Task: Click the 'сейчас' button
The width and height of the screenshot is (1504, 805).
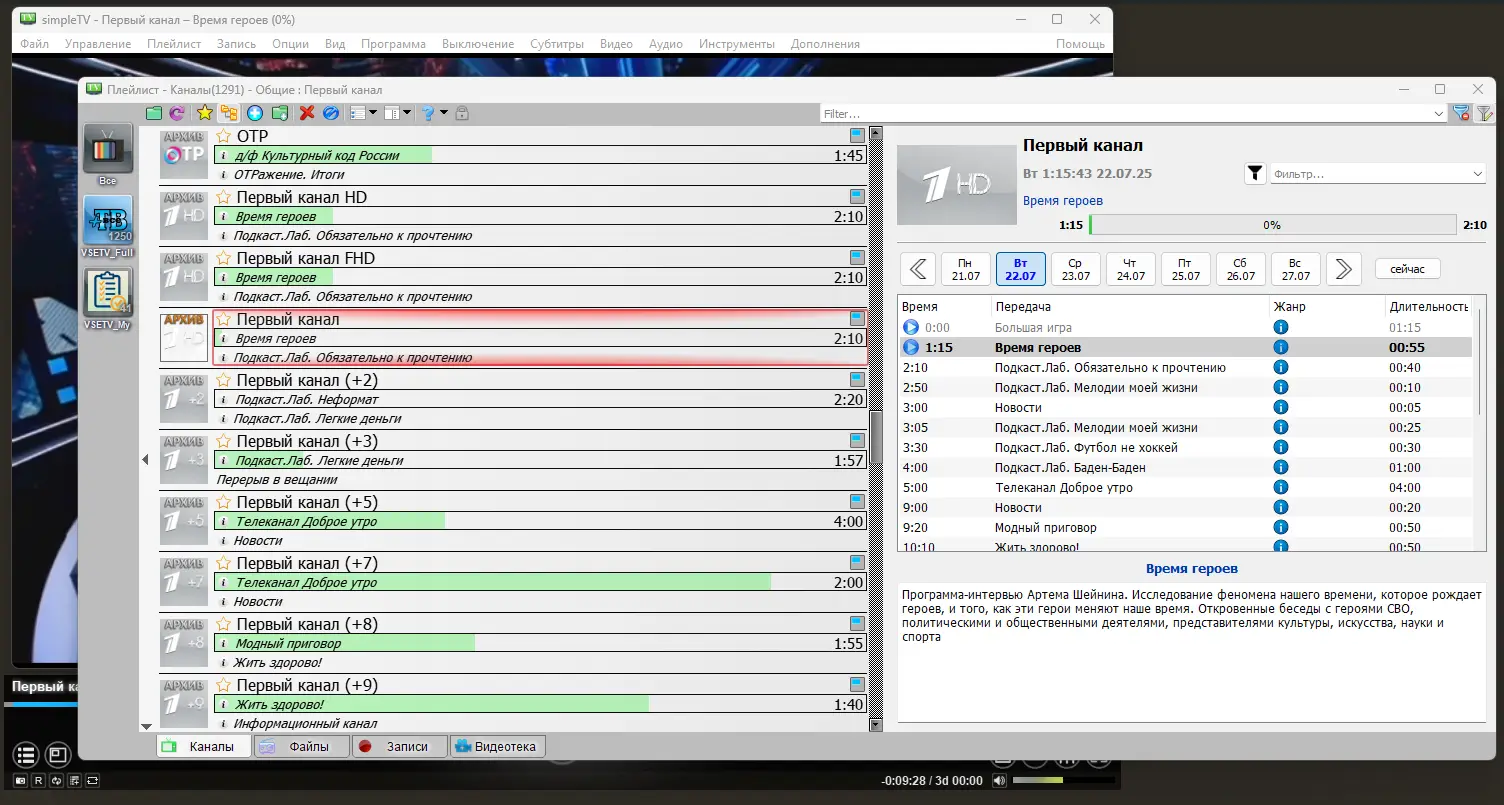Action: [x=1407, y=269]
